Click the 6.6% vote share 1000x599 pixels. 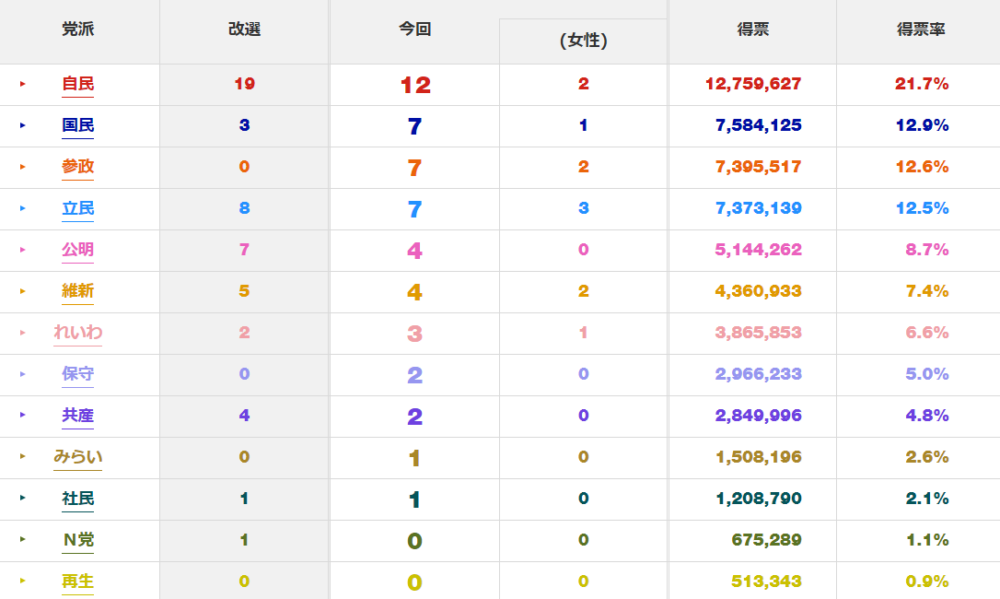[x=927, y=332]
